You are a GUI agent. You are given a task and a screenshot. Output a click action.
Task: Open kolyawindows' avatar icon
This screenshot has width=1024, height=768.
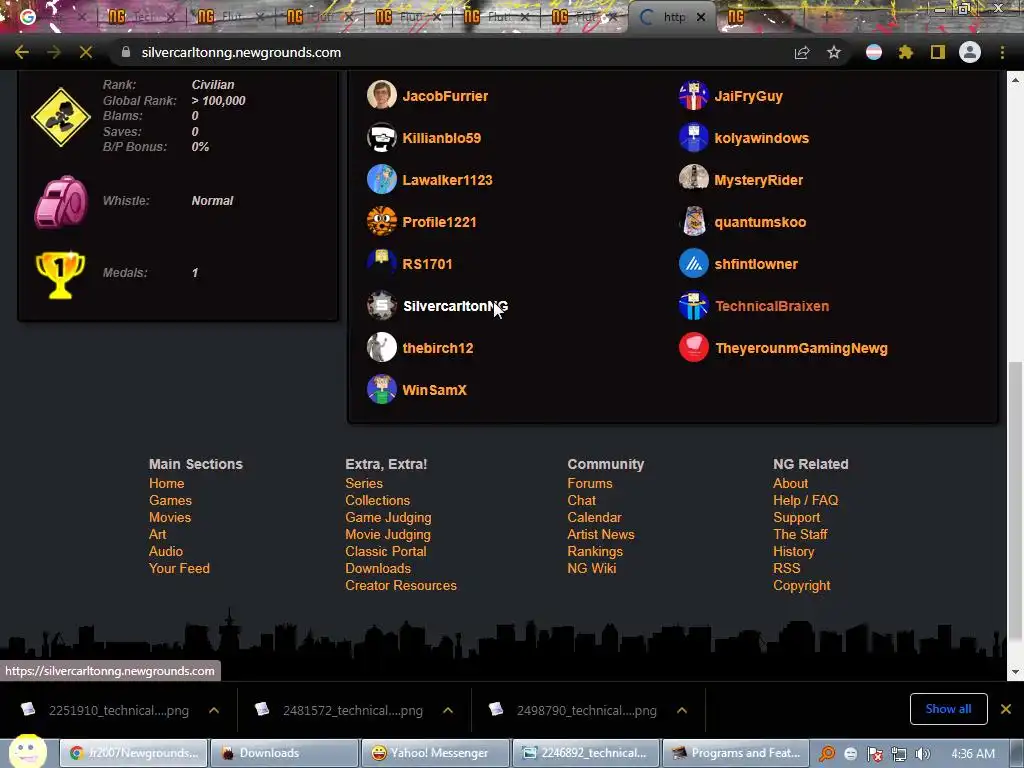point(694,138)
